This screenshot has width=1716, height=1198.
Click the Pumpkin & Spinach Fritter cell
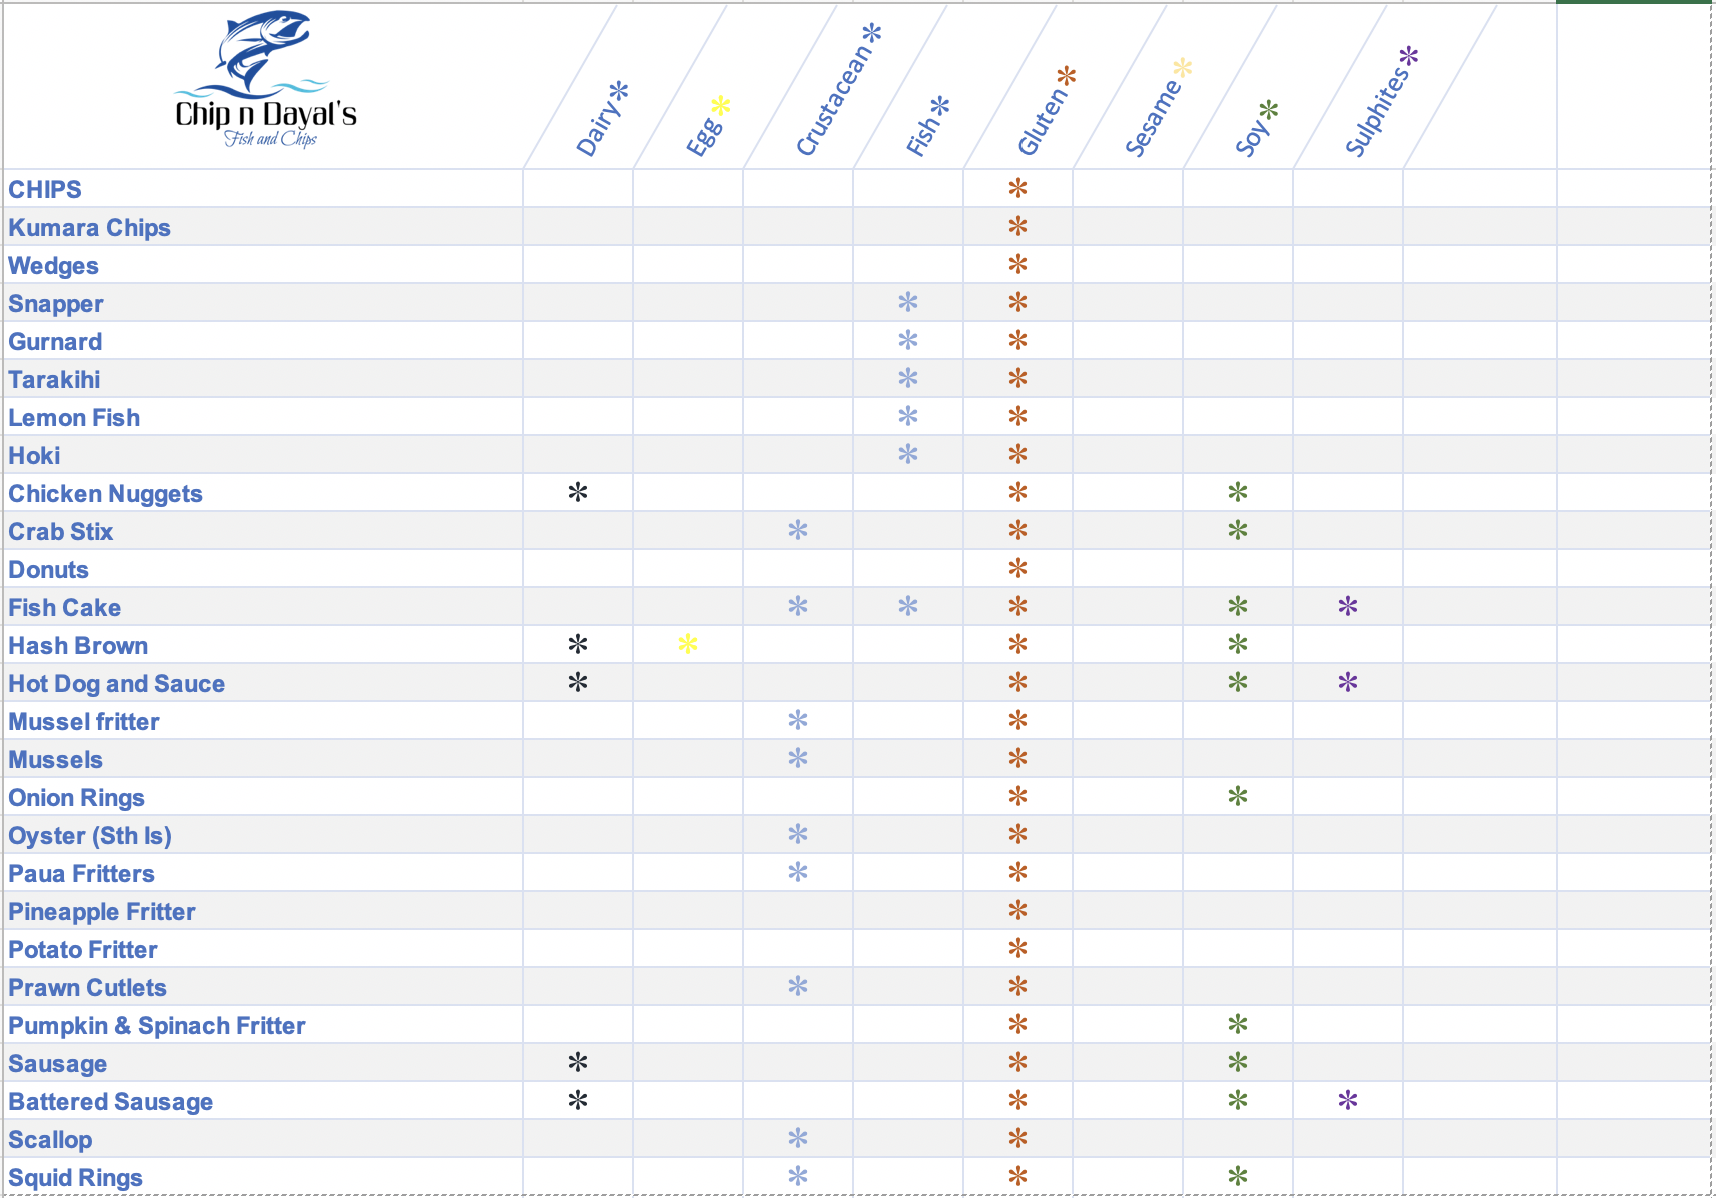click(x=157, y=1025)
